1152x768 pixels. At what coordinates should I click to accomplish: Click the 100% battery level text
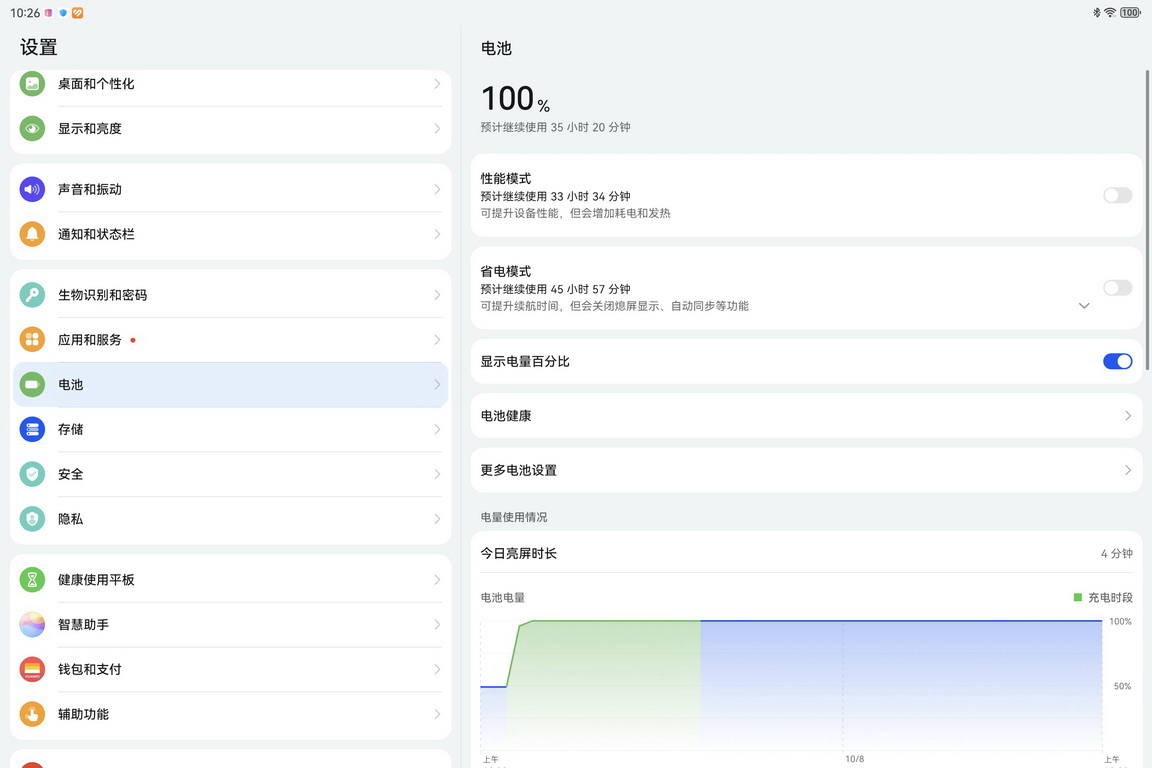(515, 98)
